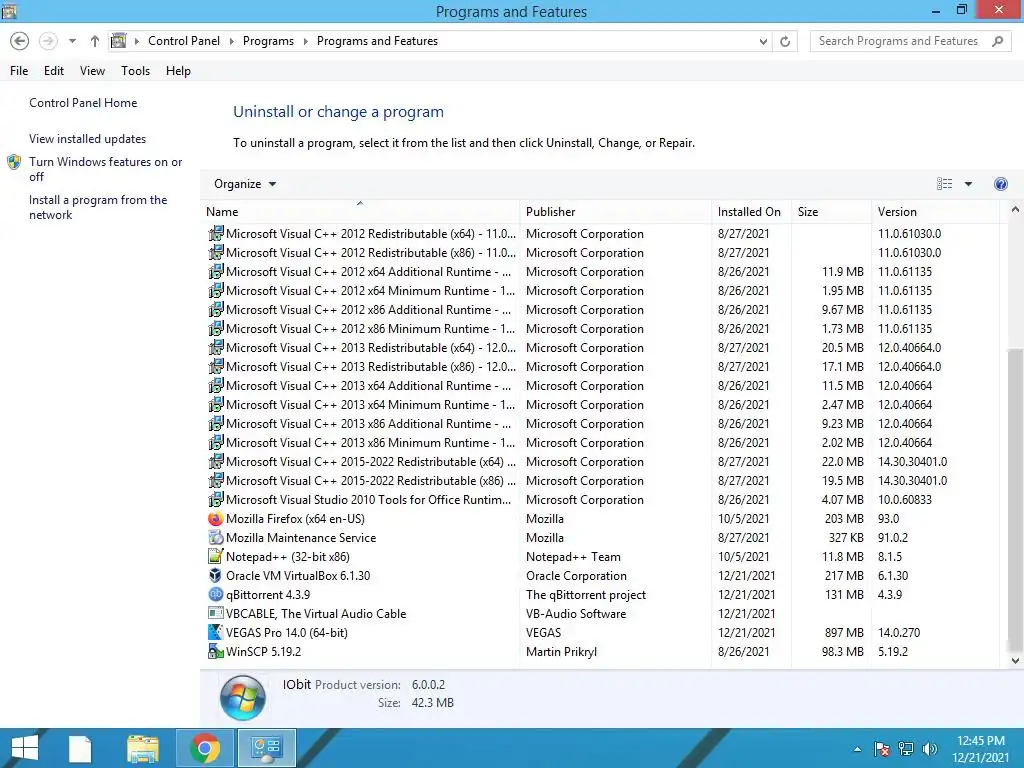Sort list by Name column header
This screenshot has height=768, width=1024.
(x=360, y=212)
